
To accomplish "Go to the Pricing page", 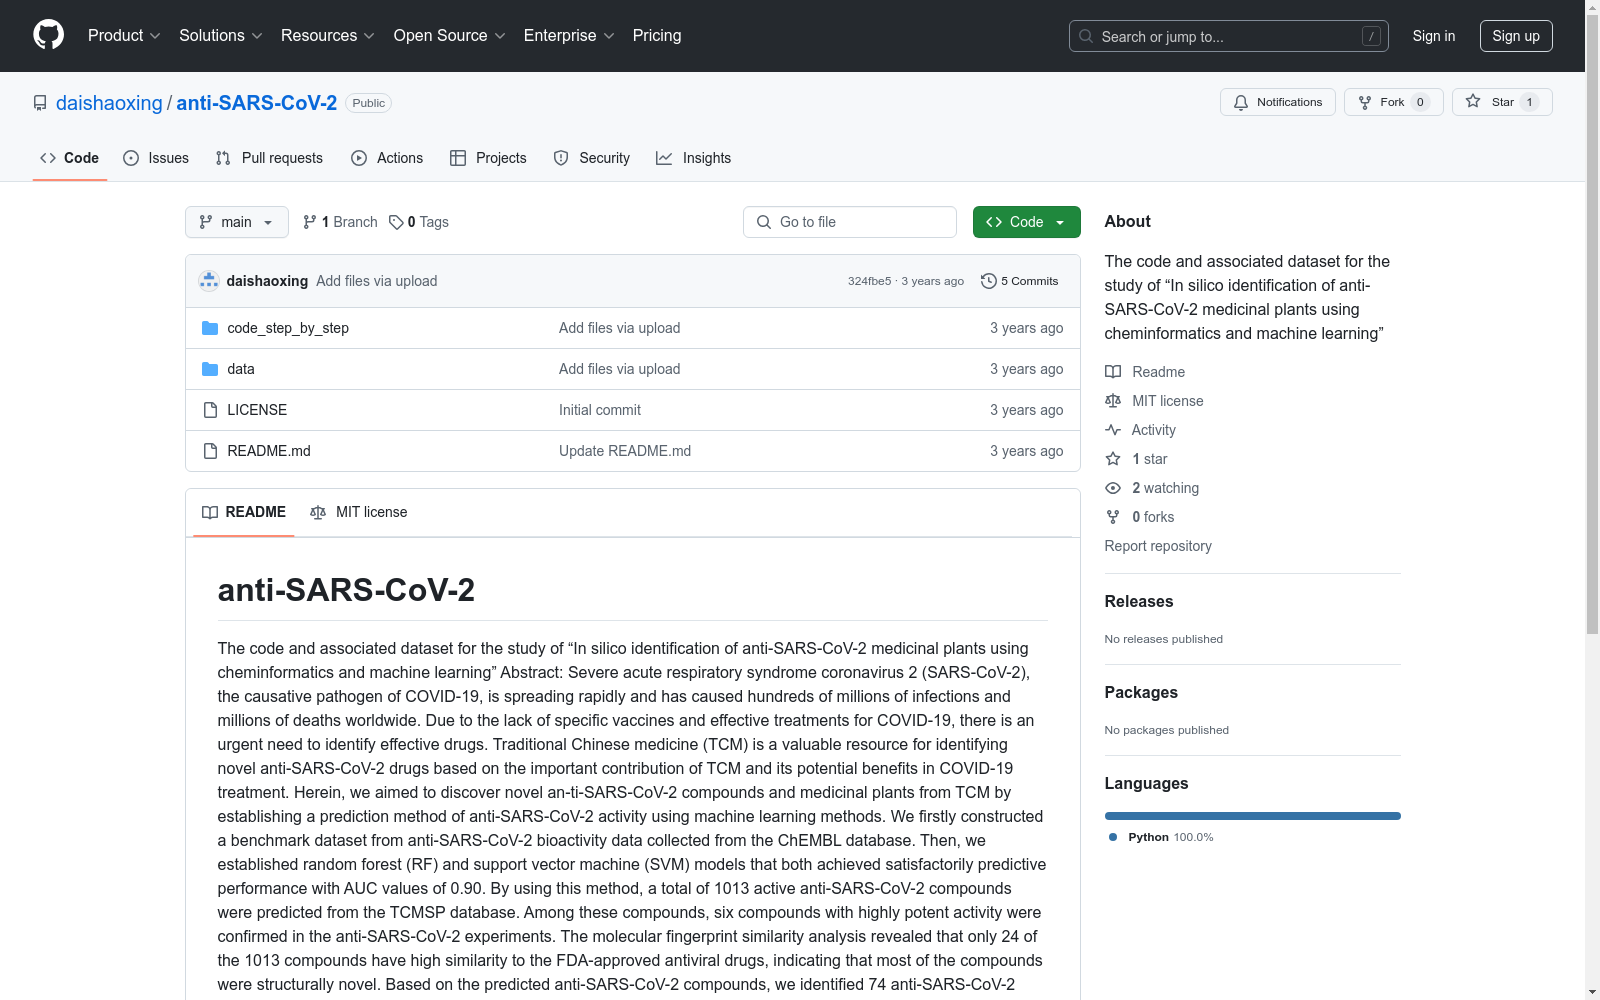I will pos(657,36).
